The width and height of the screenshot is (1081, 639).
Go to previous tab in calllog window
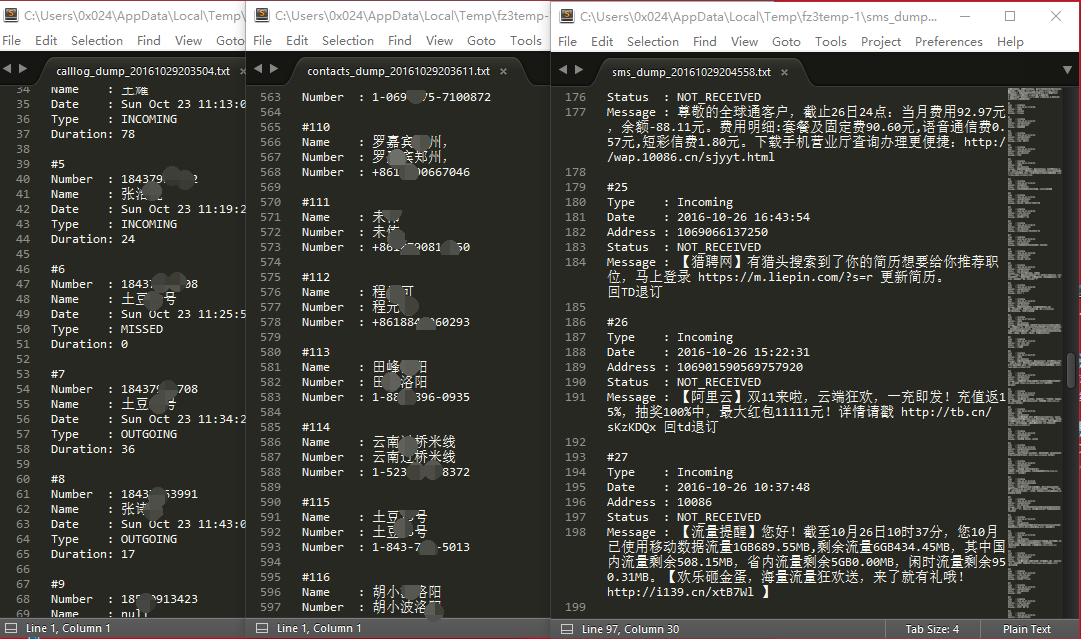(x=7, y=69)
